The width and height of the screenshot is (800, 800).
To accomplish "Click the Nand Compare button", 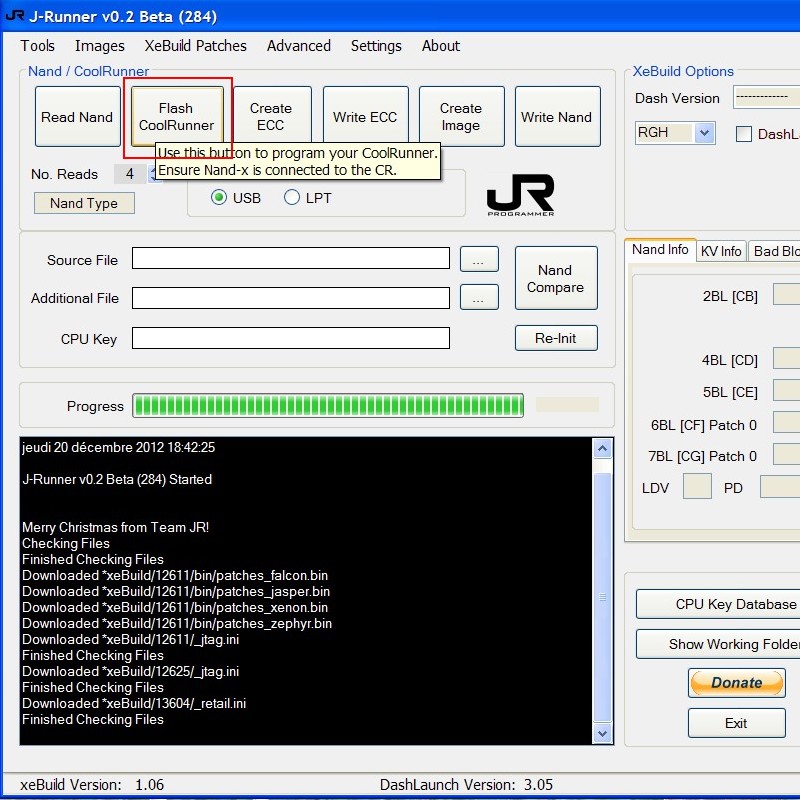I will [556, 278].
